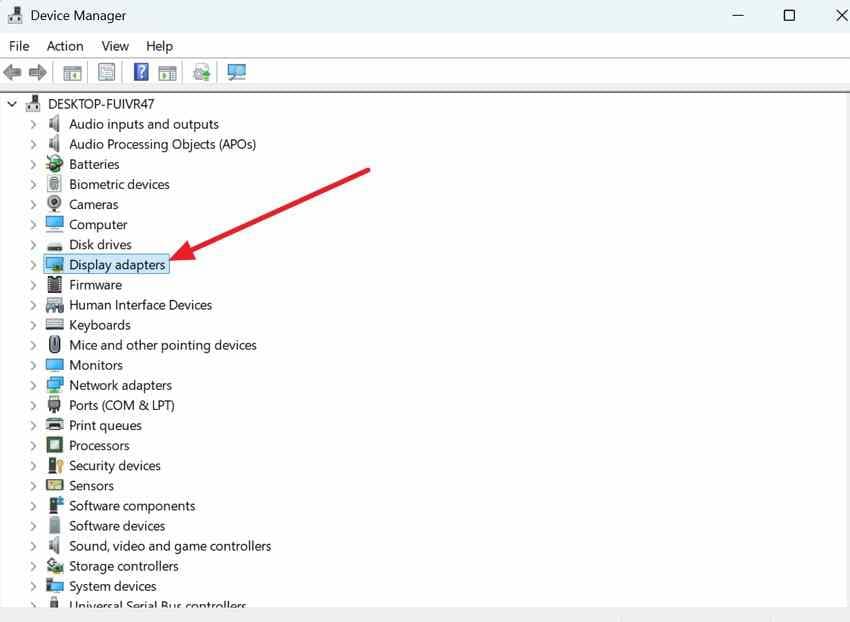This screenshot has height=622, width=850.
Task: Select the Batteries label
Action: point(94,164)
